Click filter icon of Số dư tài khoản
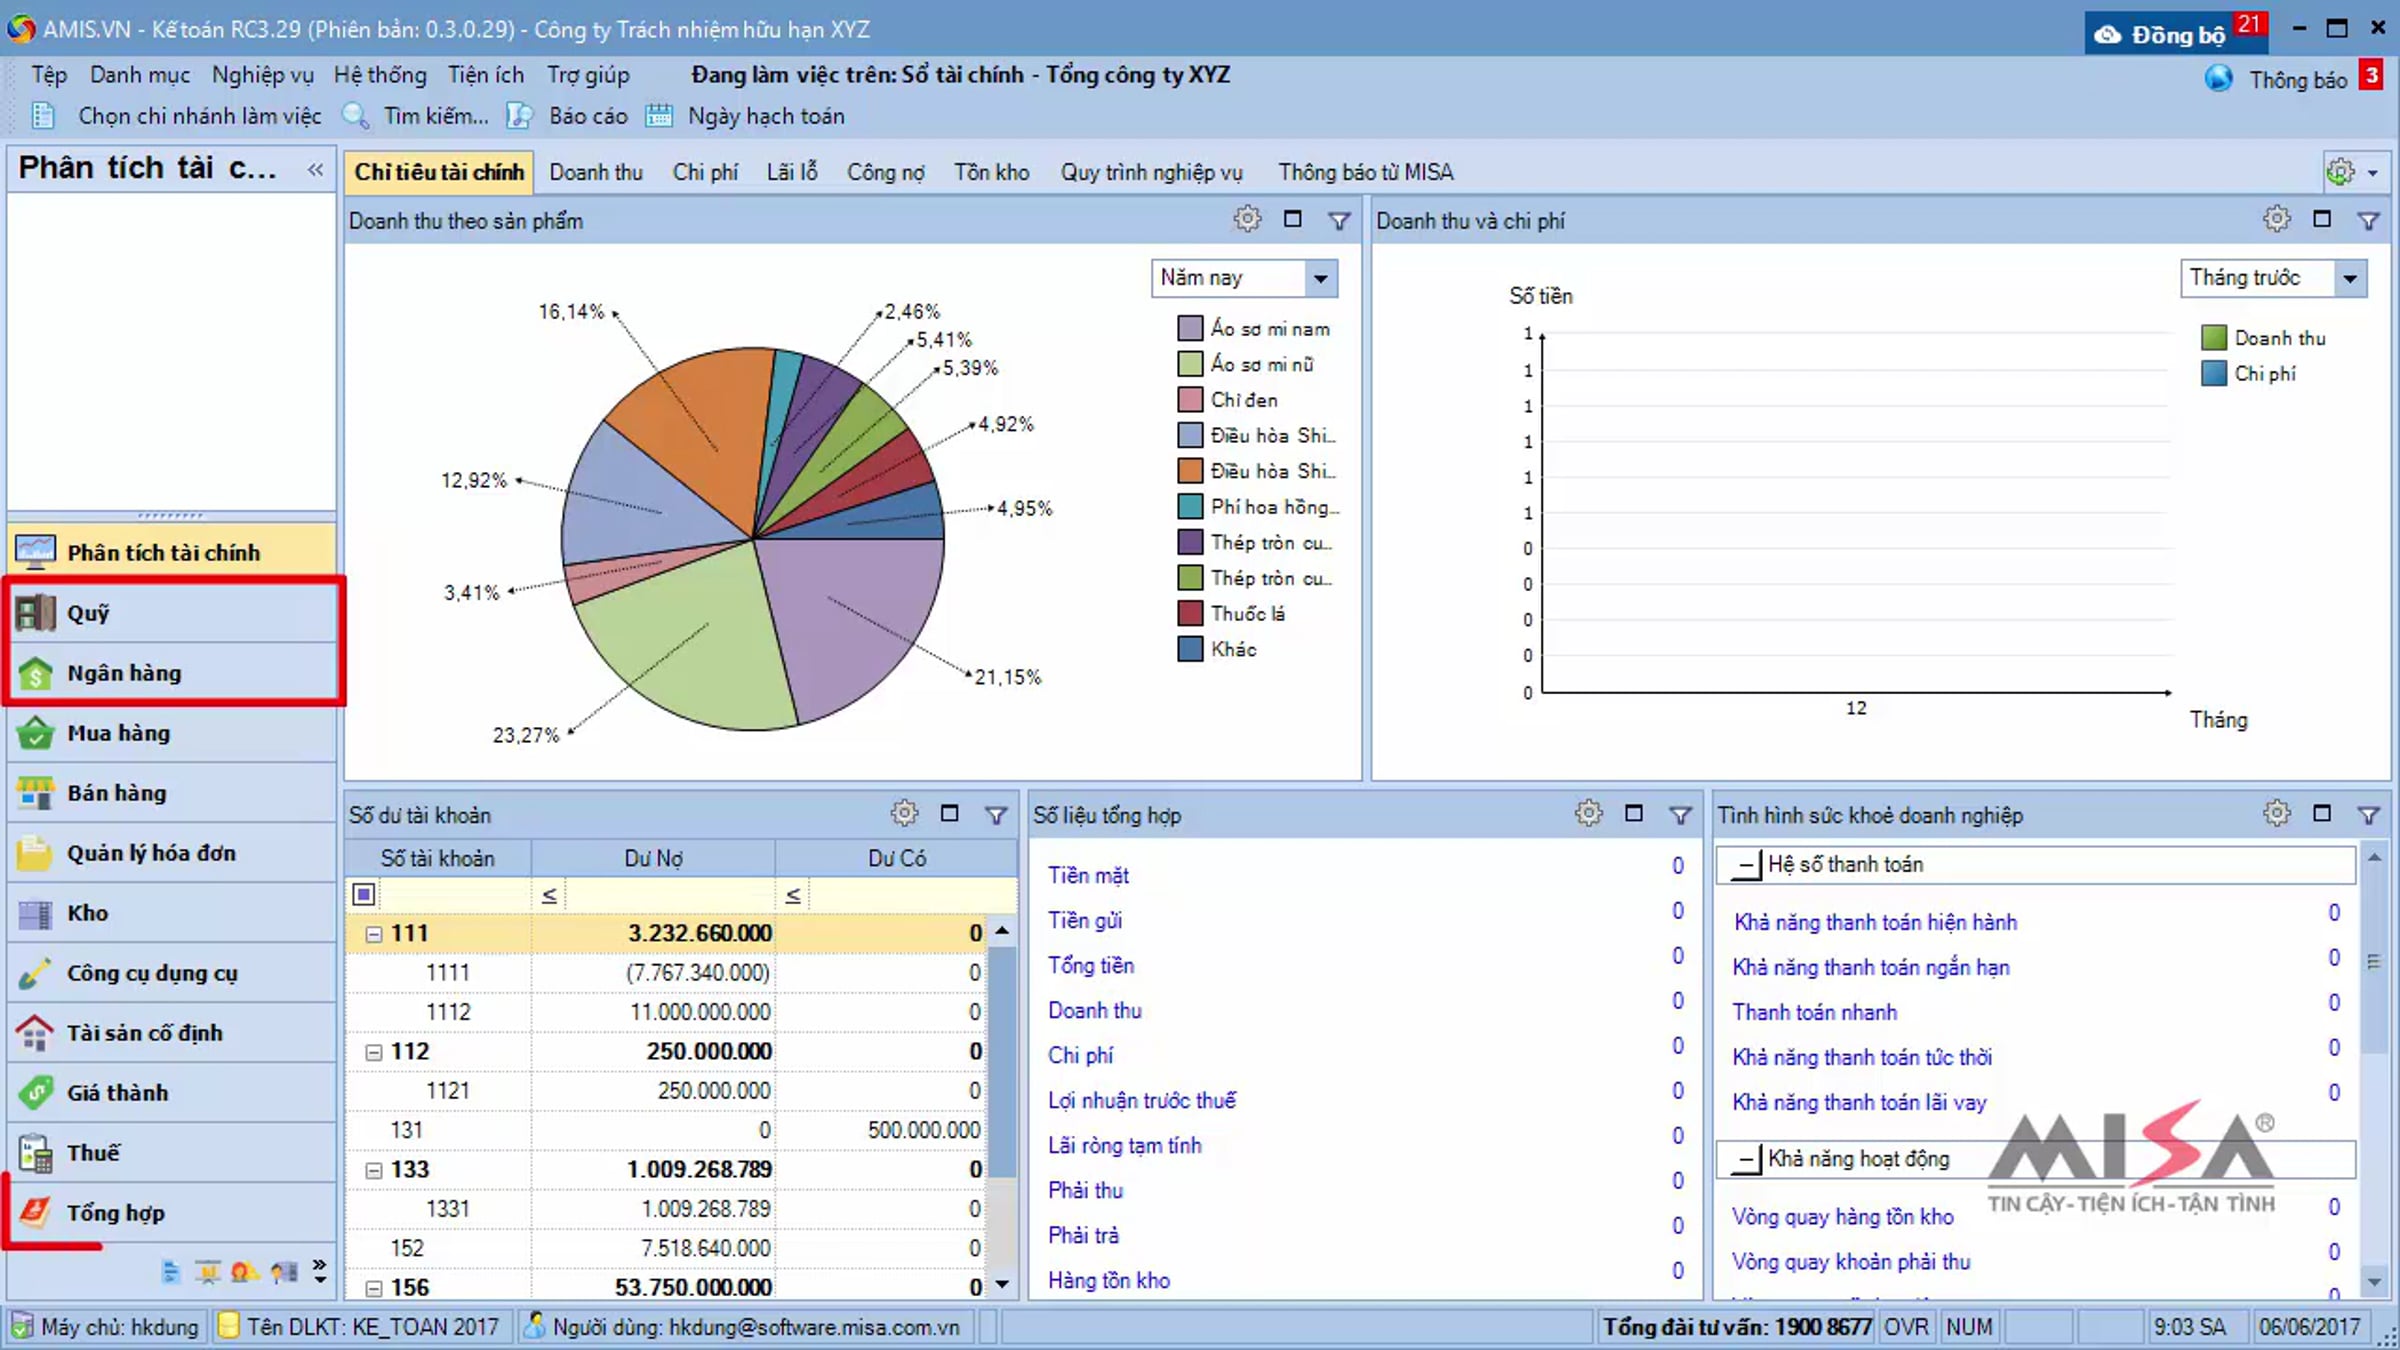The image size is (2400, 1350). 996,815
